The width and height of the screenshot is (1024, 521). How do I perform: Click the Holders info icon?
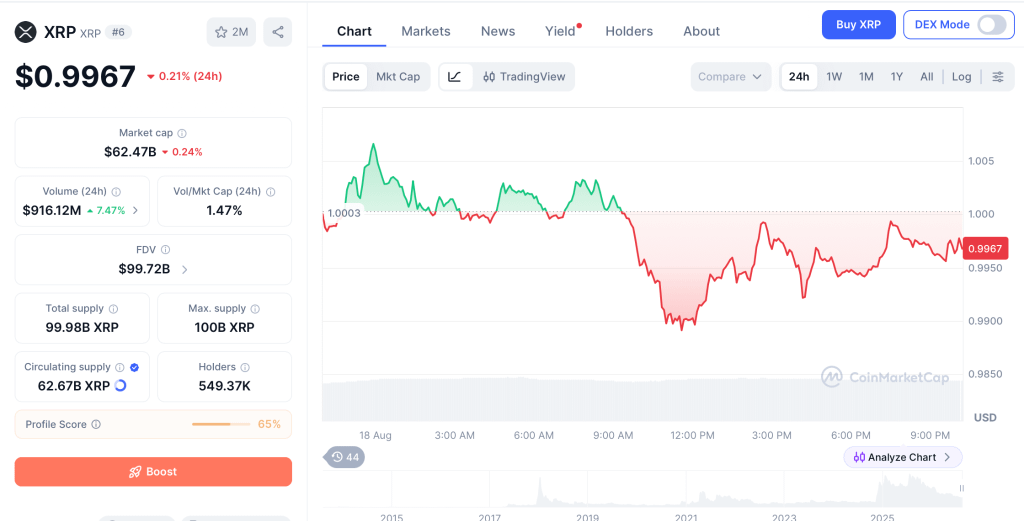click(244, 368)
